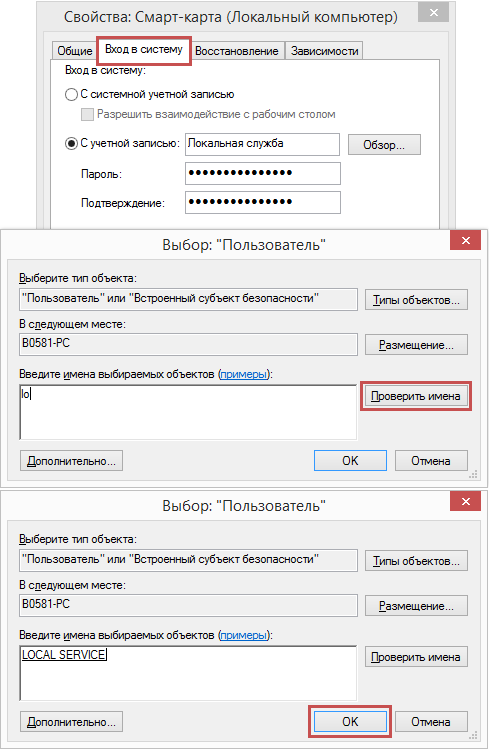489x751 pixels.
Task: Focus the Пароль password field
Action: 262,173
